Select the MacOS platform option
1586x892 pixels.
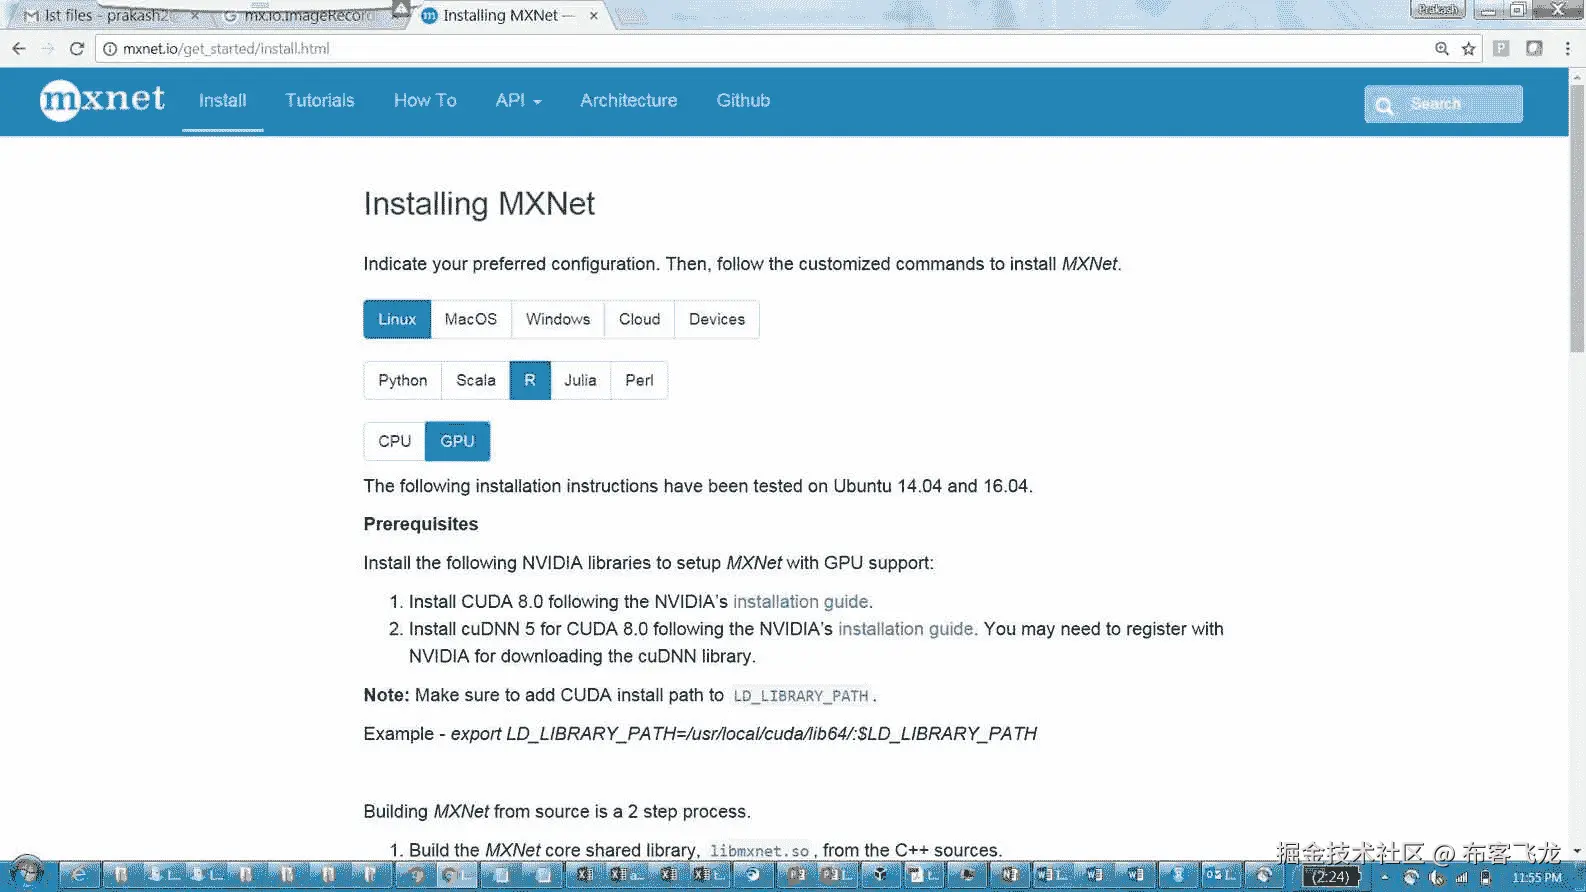click(x=471, y=319)
